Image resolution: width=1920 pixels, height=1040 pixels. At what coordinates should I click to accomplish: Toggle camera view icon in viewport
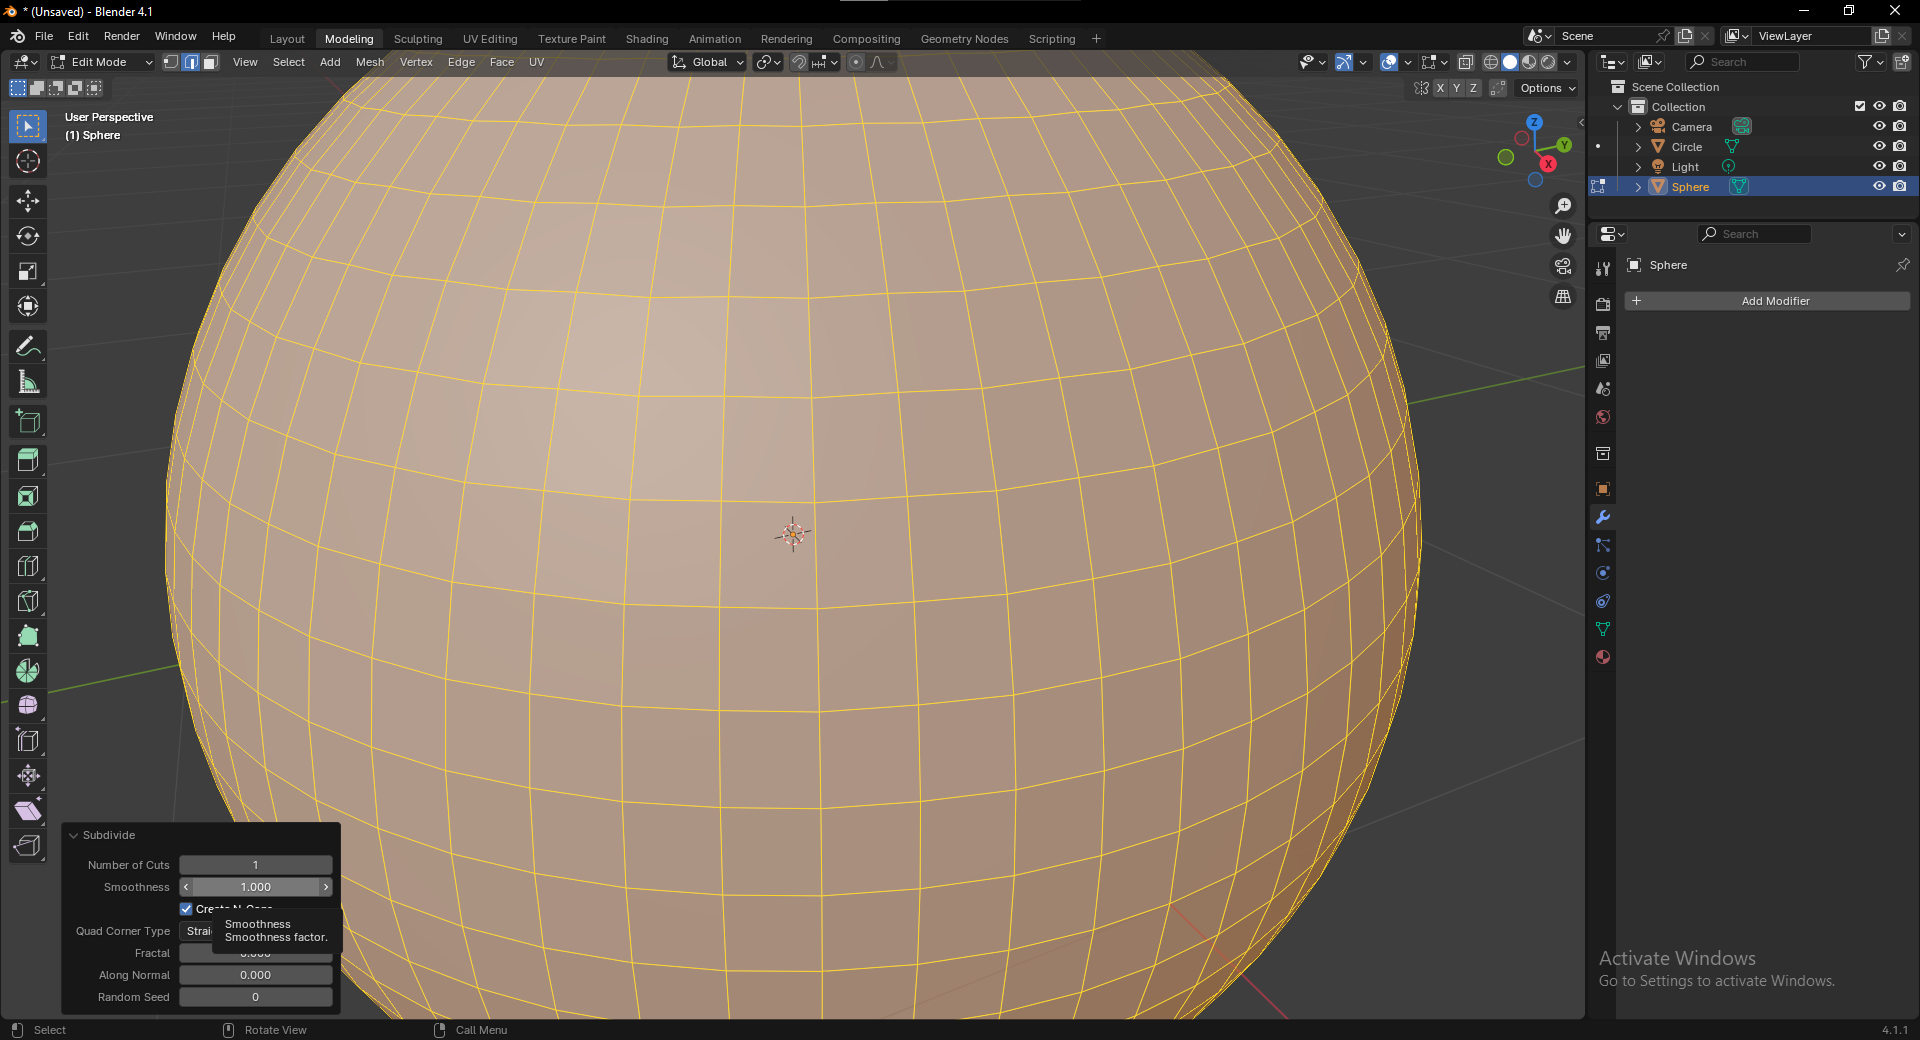tap(1563, 266)
